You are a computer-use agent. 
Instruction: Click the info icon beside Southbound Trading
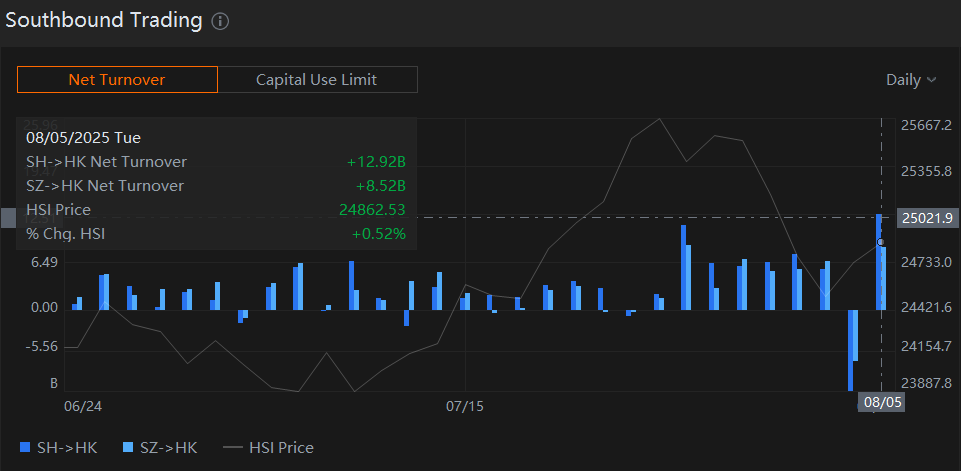click(220, 21)
